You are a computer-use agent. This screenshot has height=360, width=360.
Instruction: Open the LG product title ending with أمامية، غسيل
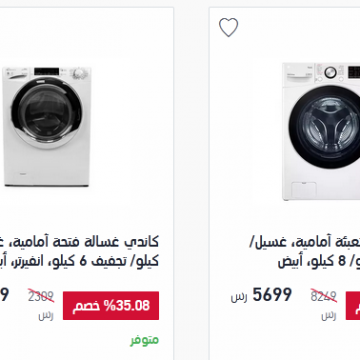click(x=305, y=242)
